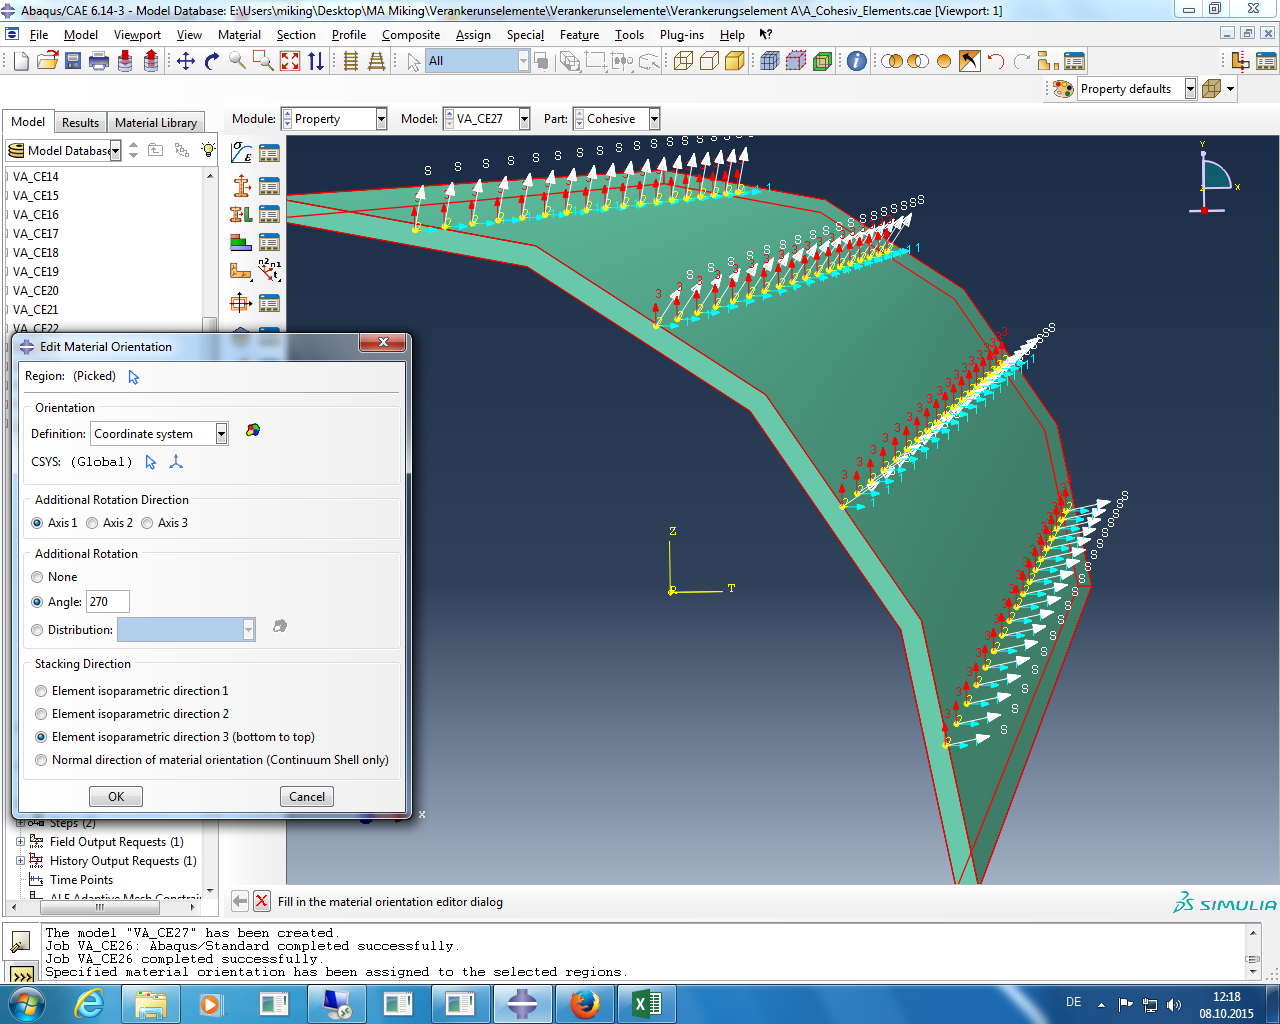The image size is (1280, 1024).
Task: Click OK in Edit Material Orientation
Action: coord(116,797)
